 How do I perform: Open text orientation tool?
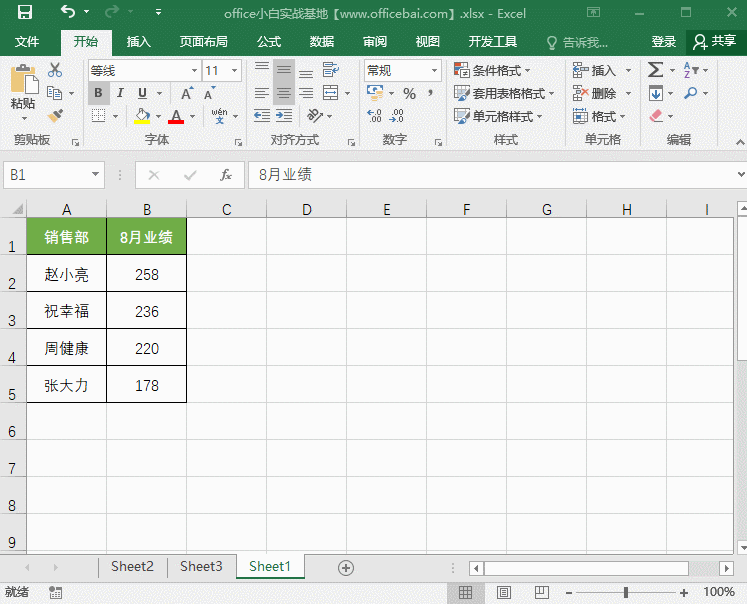315,116
